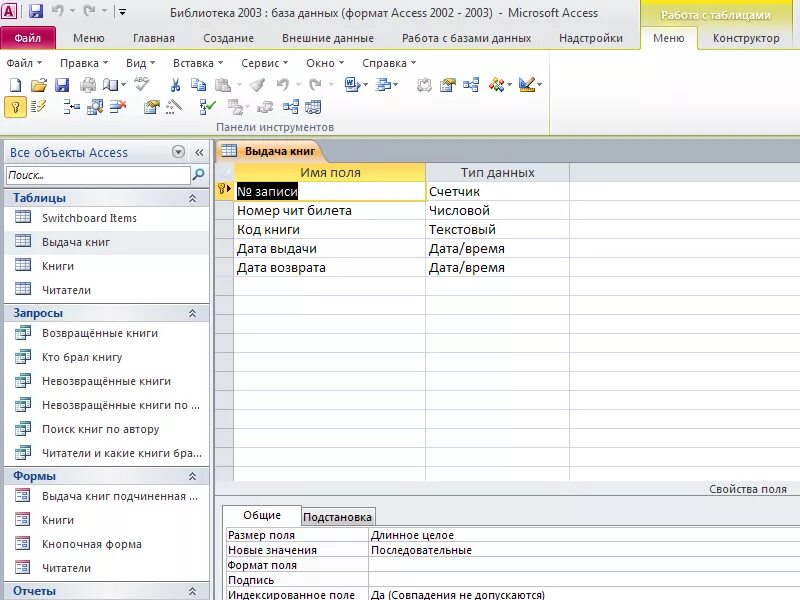Click the Format Painter brush icon
Screen dimensions: 800x600
pyautogui.click(x=258, y=85)
